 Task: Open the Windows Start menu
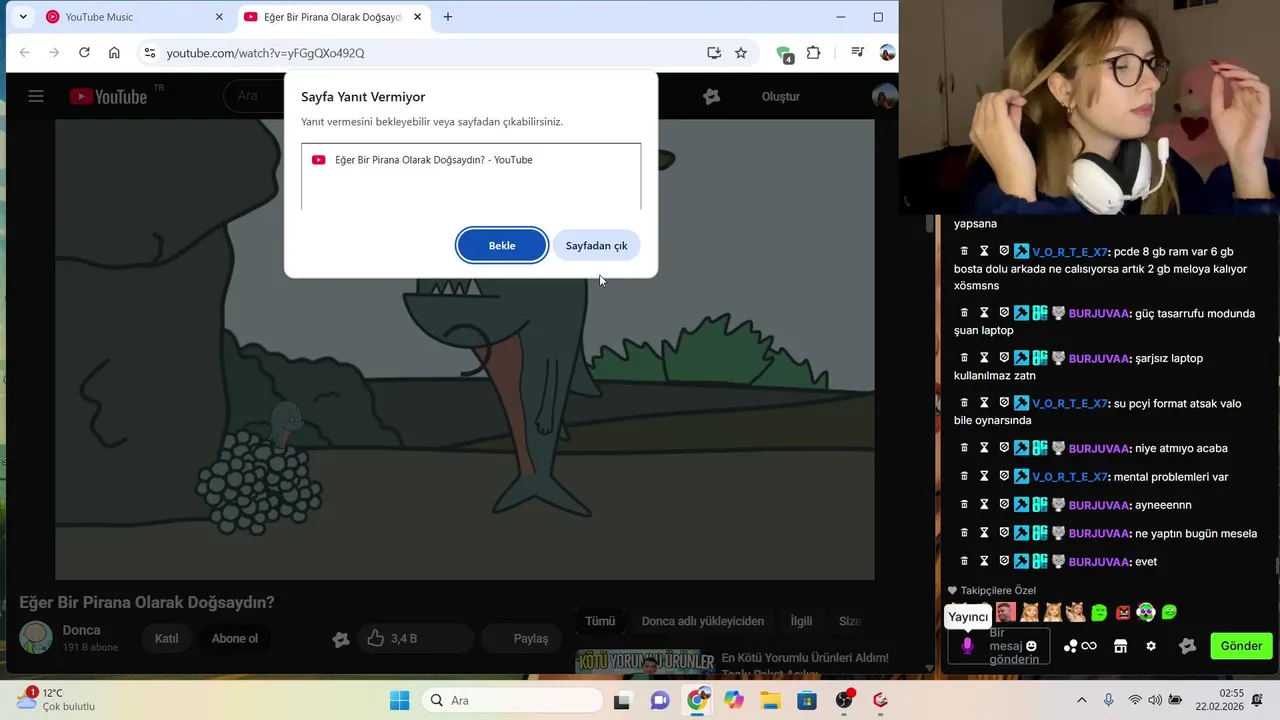tap(399, 700)
